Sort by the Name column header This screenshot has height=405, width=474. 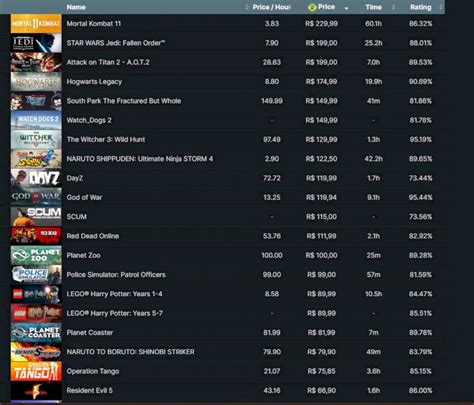point(76,7)
